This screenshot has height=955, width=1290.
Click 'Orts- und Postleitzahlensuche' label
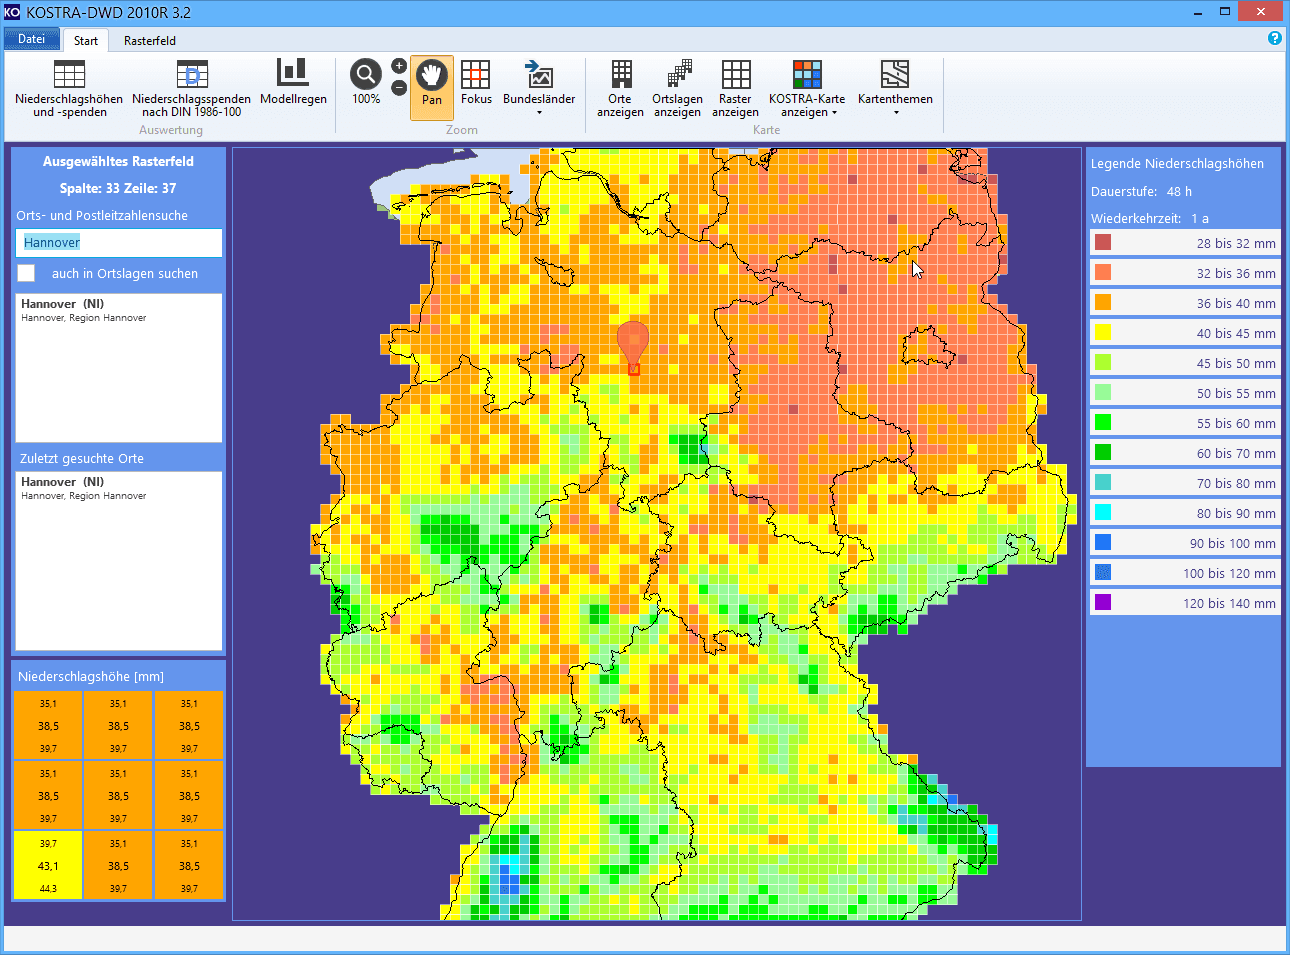coord(102,216)
